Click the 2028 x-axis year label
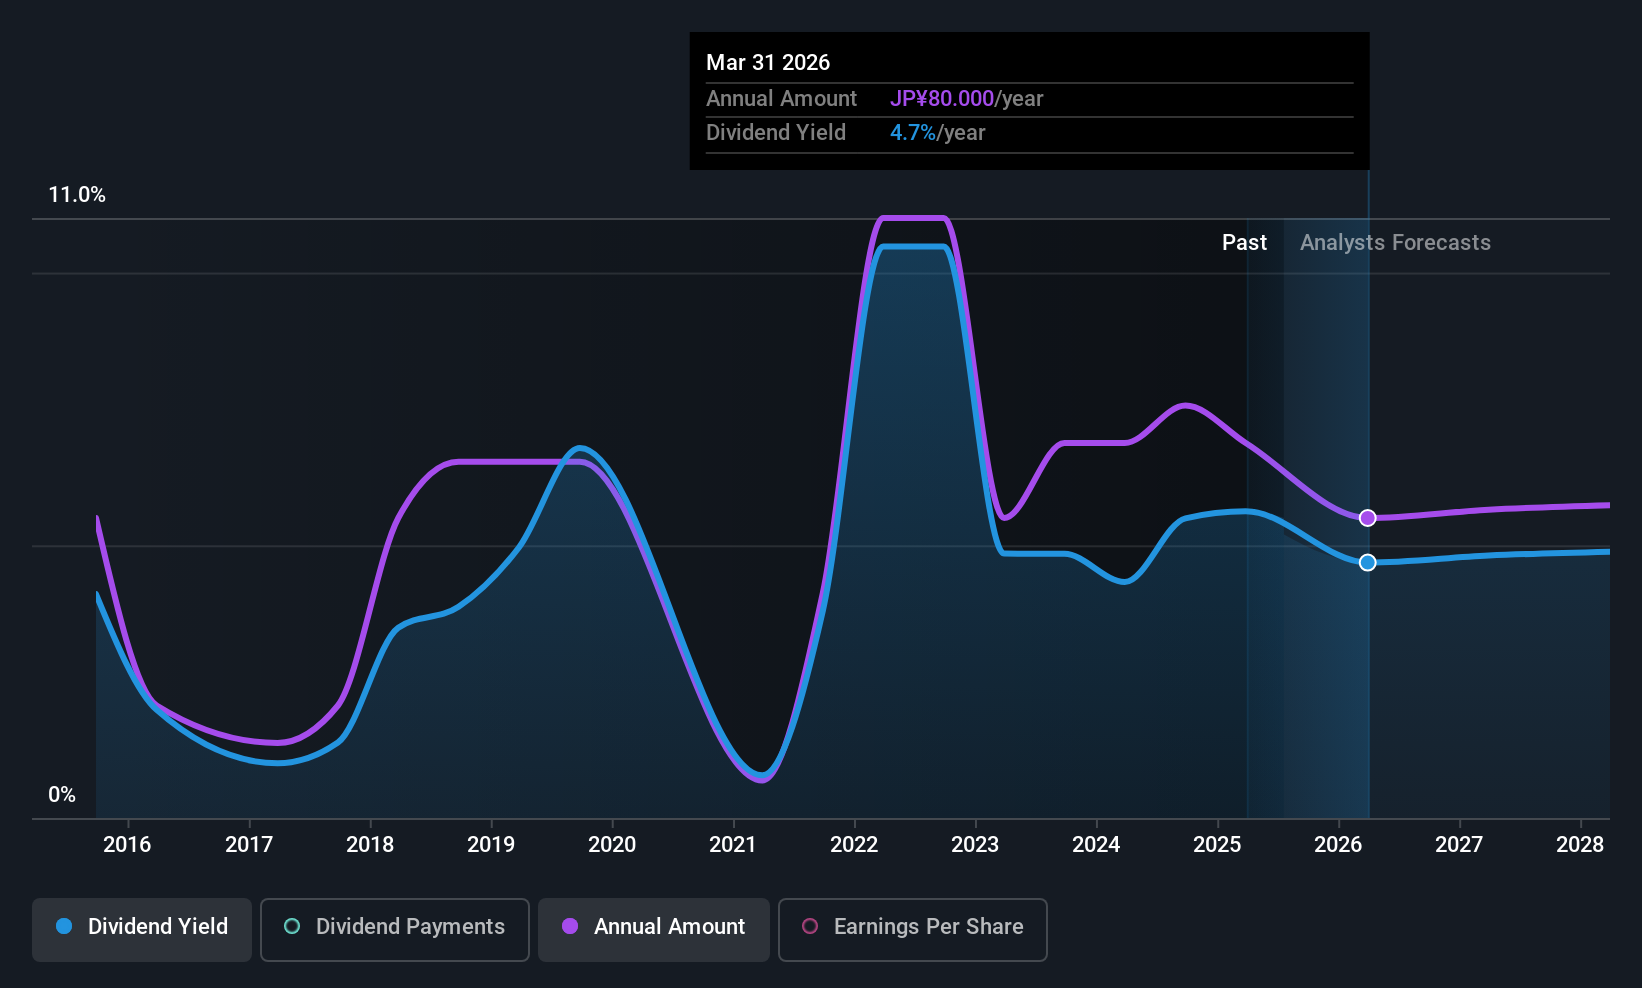The width and height of the screenshot is (1642, 988). (1580, 844)
